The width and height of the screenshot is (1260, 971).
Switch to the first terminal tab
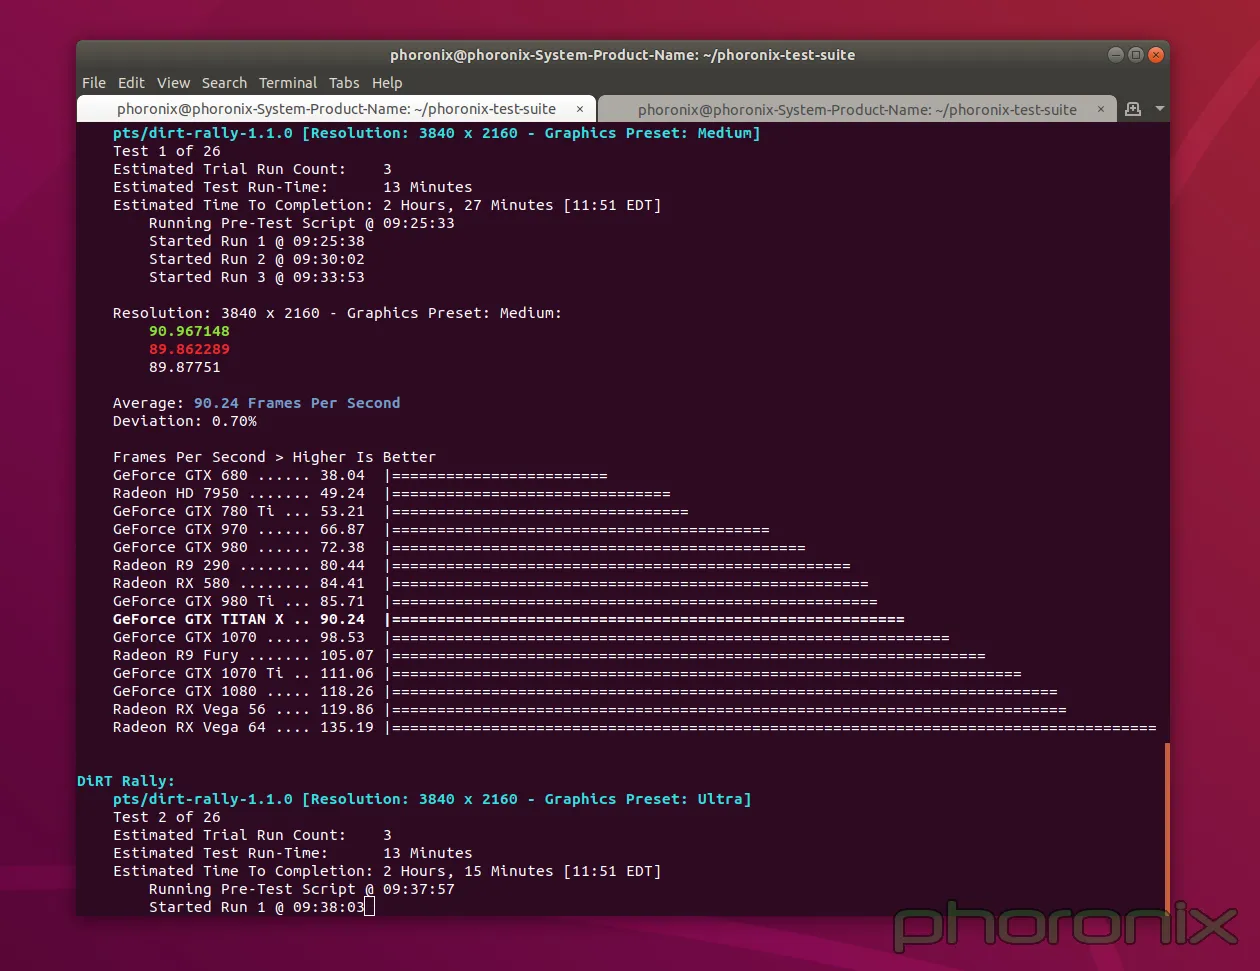click(336, 109)
